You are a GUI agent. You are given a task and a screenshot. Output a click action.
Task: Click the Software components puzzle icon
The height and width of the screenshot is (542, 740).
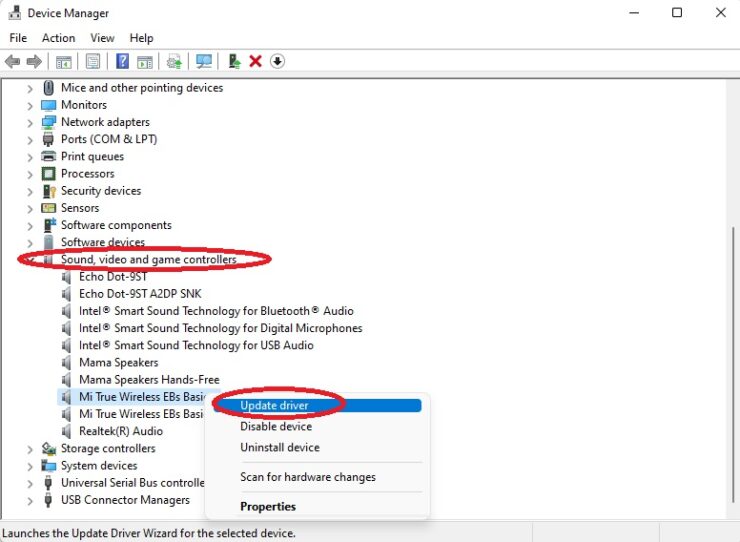(49, 225)
